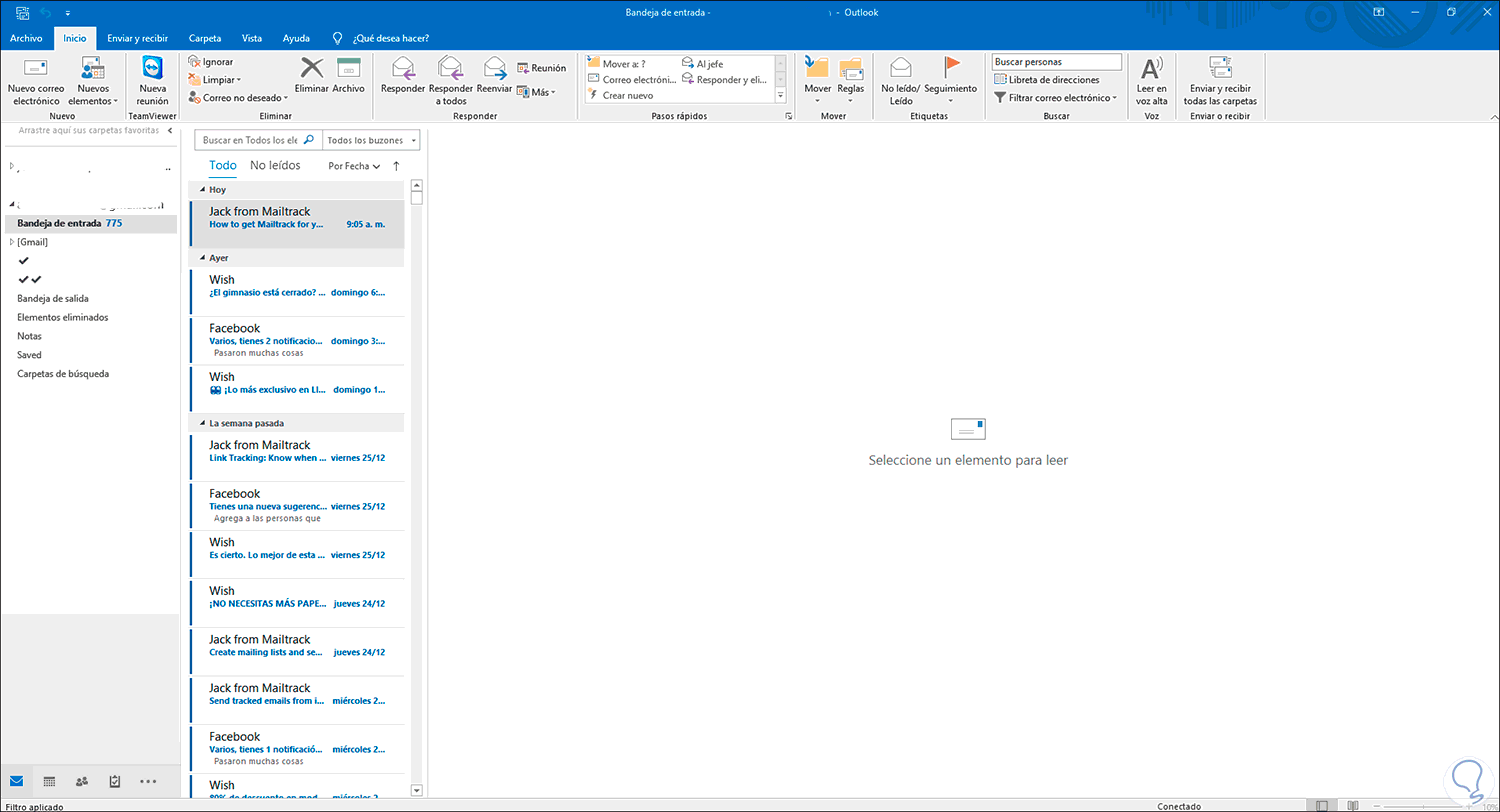1500x812 pixels.
Task: Start a TeamViewer Nueva reunión
Action: coord(153,82)
